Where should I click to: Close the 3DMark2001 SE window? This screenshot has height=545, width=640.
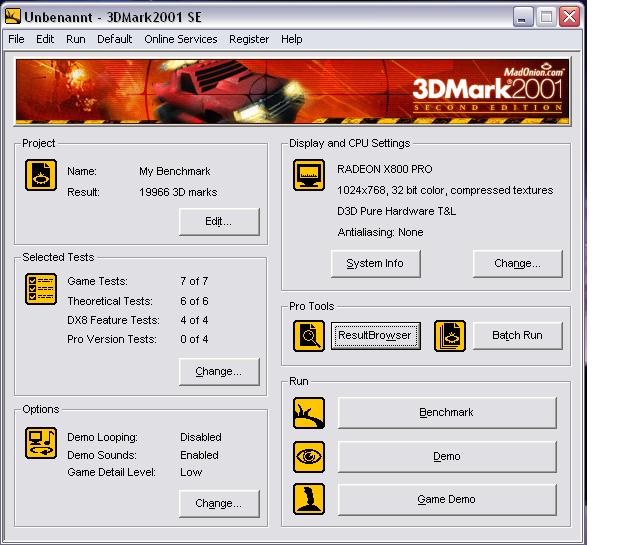(569, 17)
